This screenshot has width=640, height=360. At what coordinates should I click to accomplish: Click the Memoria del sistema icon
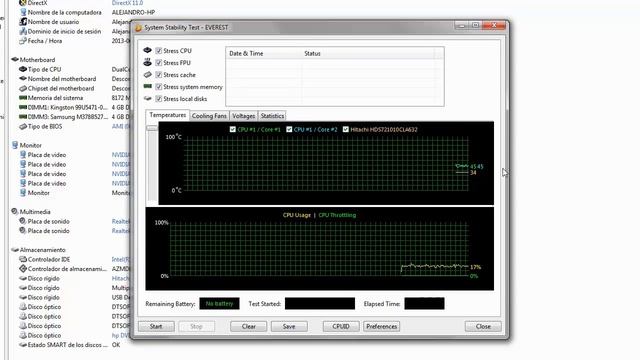point(23,98)
